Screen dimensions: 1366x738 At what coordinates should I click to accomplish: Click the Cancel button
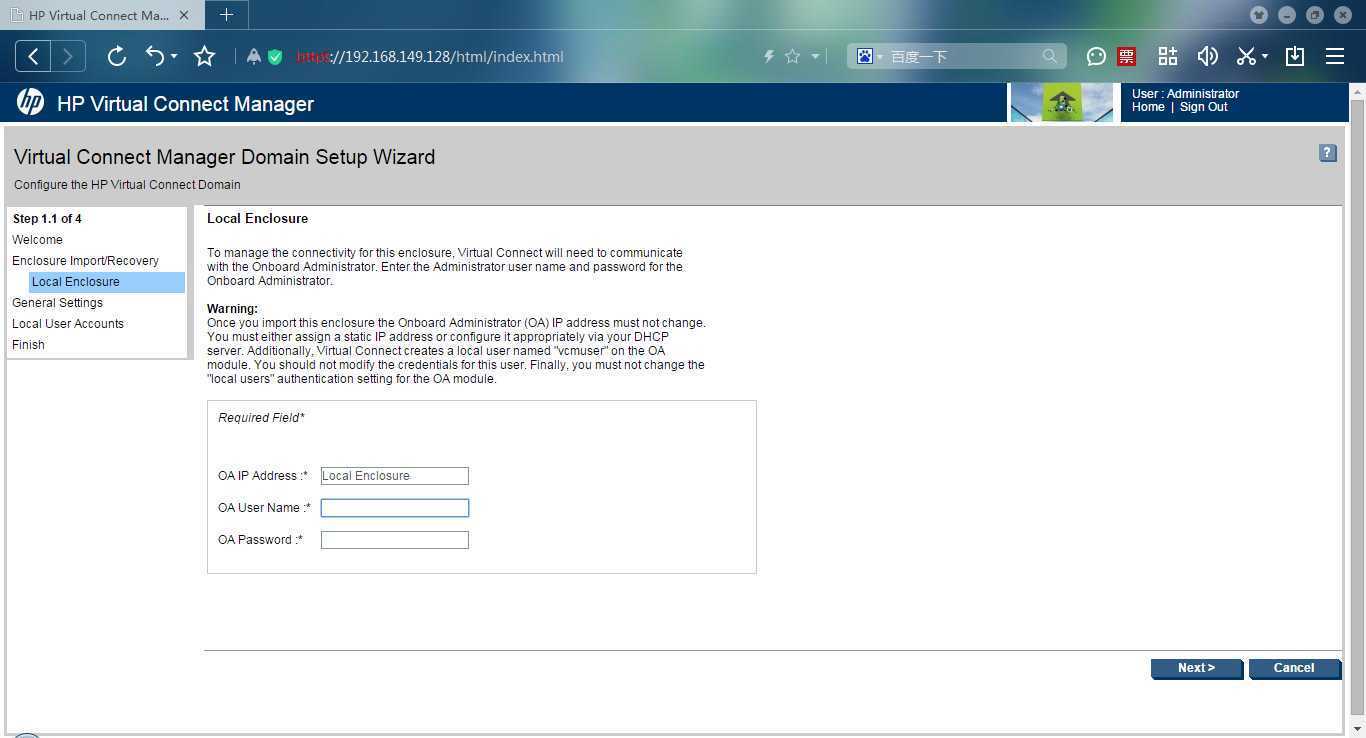(1294, 668)
